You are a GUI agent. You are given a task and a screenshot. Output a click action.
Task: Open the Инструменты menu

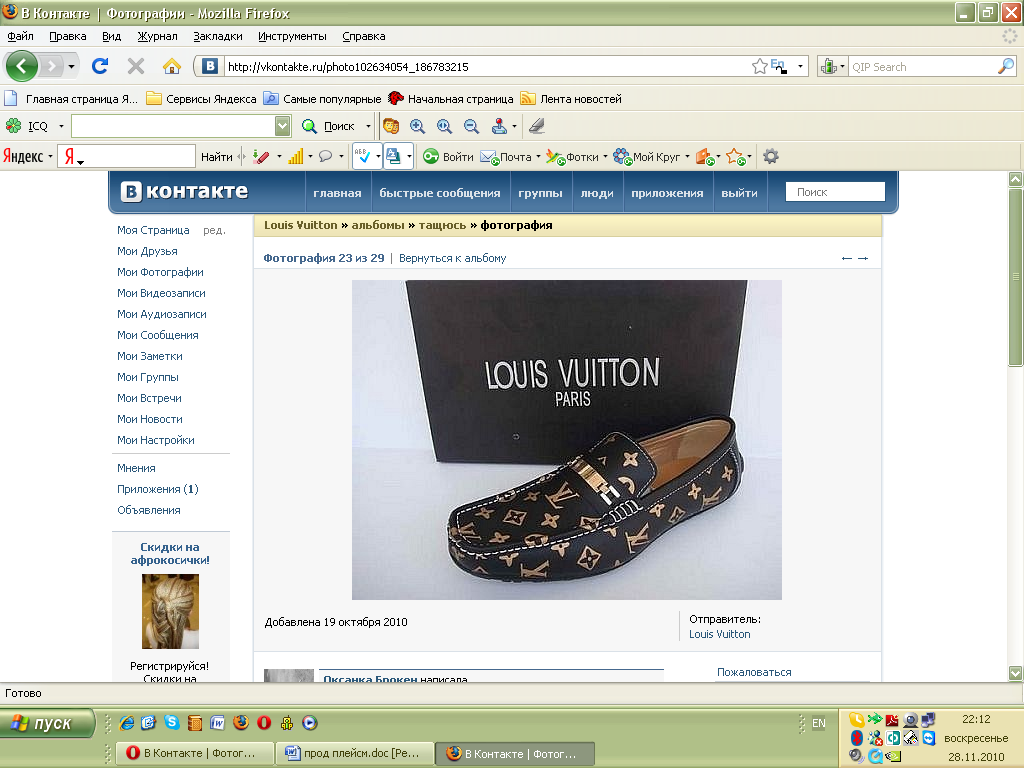point(292,37)
